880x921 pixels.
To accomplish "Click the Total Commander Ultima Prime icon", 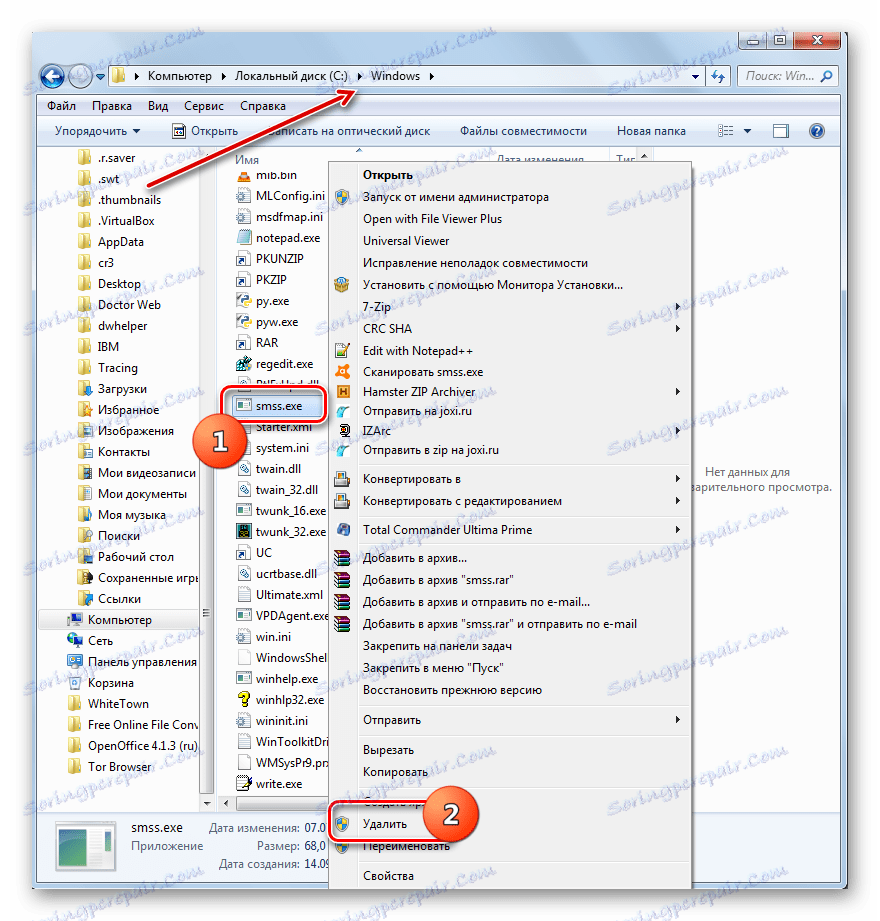I will pos(342,529).
